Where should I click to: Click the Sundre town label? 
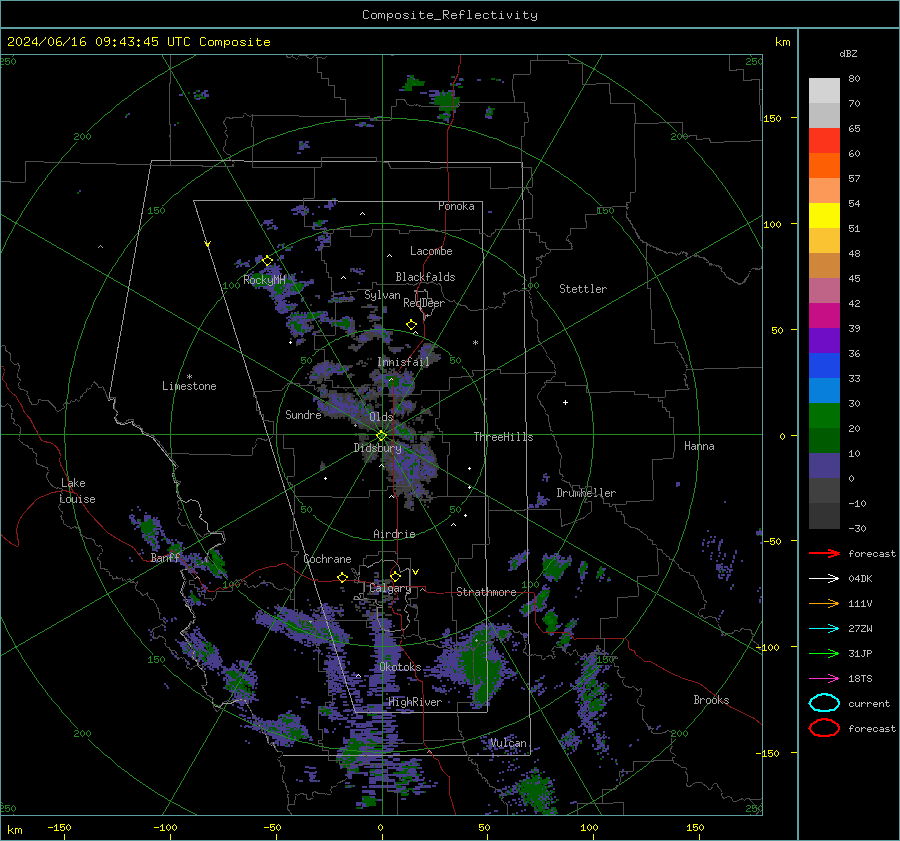(x=303, y=414)
